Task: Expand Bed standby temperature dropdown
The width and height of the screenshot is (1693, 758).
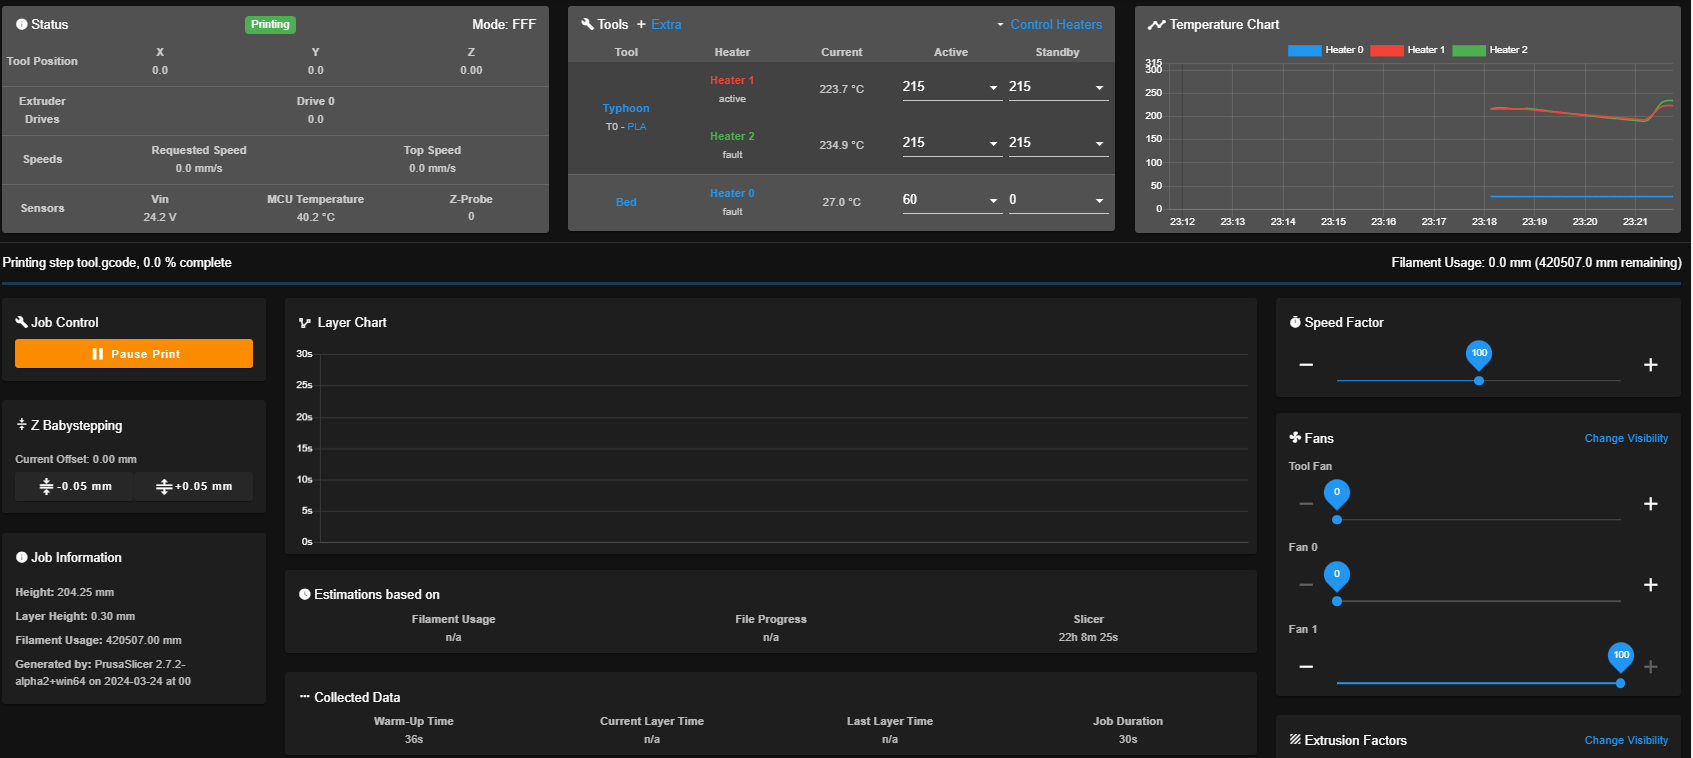Action: (x=1100, y=201)
